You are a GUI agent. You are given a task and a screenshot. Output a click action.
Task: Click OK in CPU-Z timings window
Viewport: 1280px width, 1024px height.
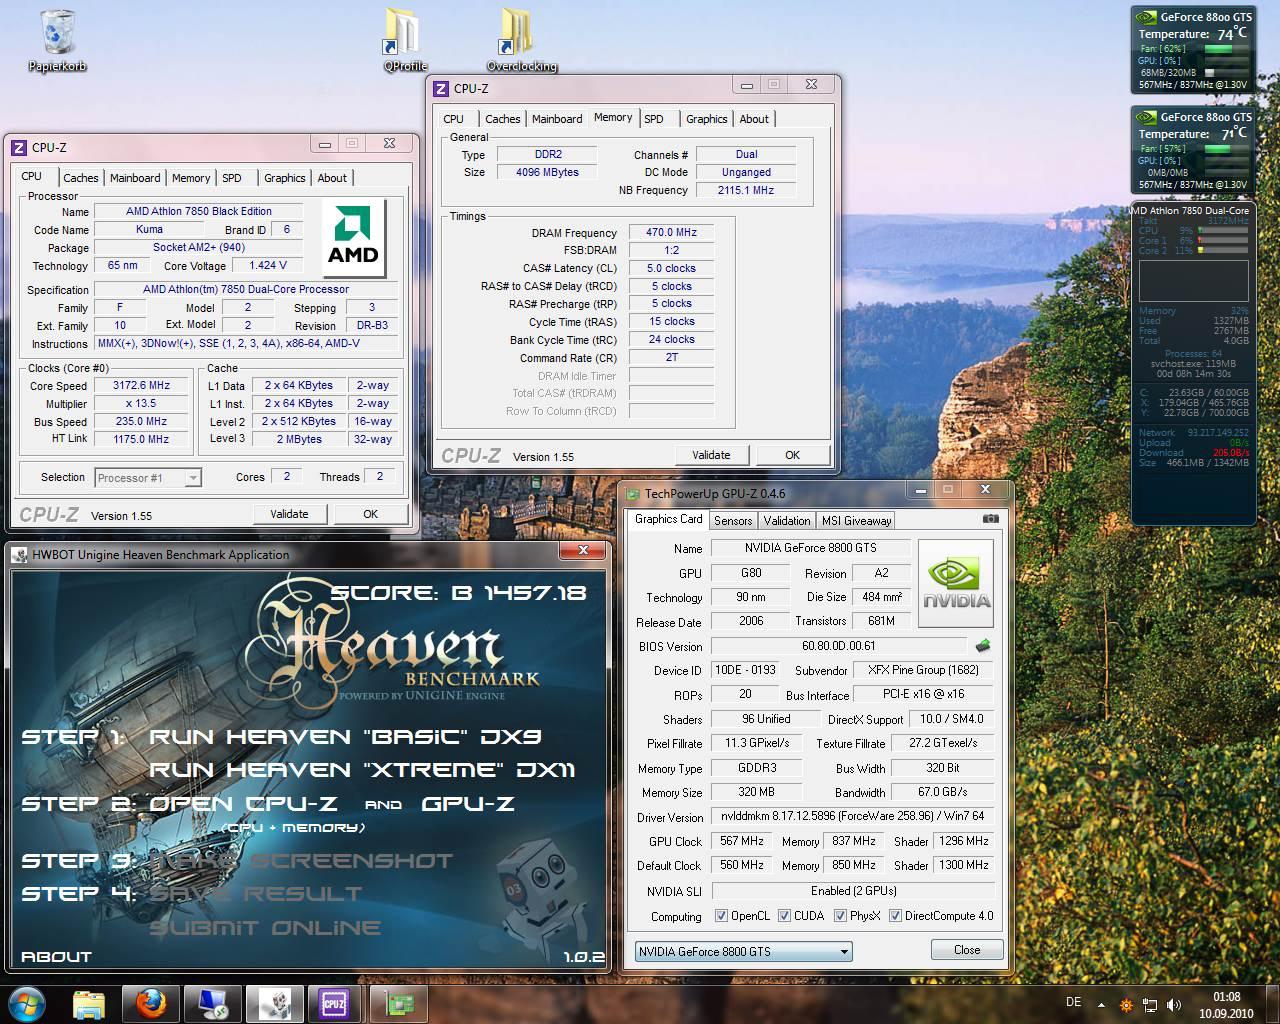point(792,455)
